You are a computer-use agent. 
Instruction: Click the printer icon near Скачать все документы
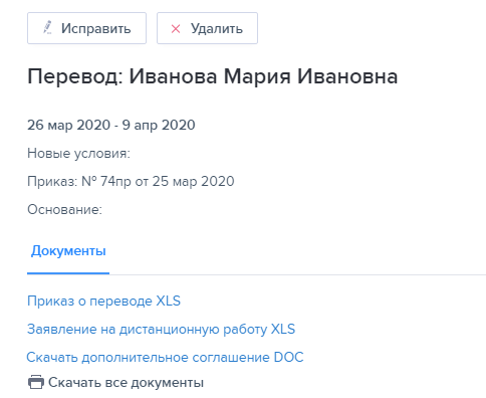click(x=36, y=382)
